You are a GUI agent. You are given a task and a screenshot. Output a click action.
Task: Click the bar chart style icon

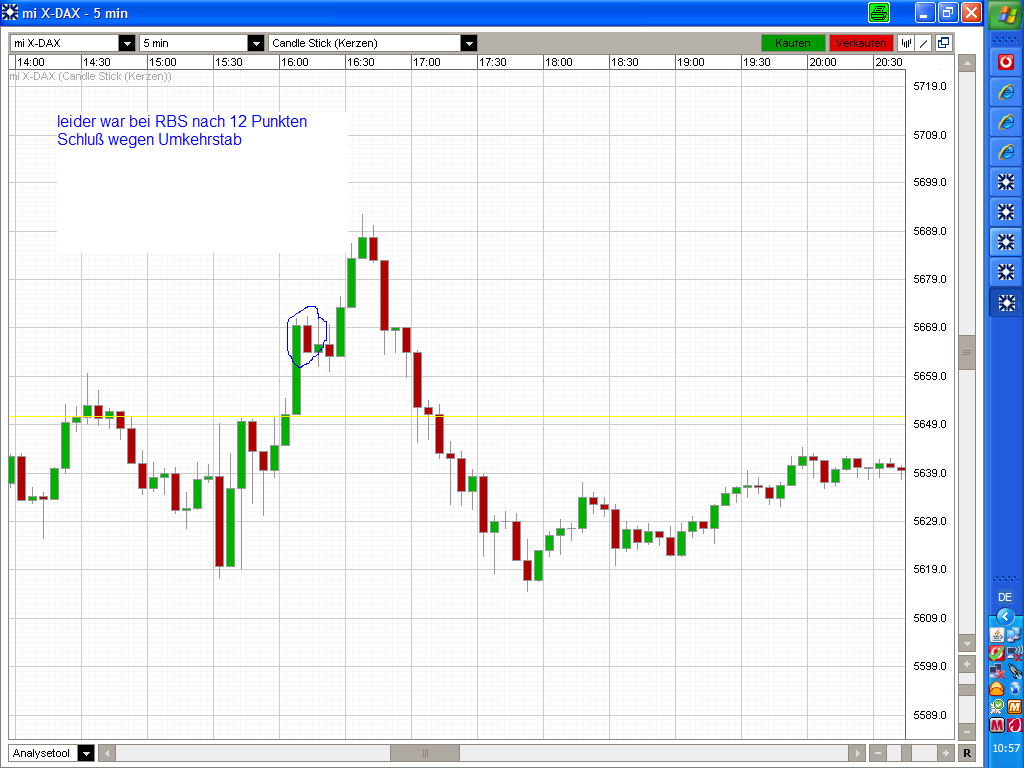906,43
